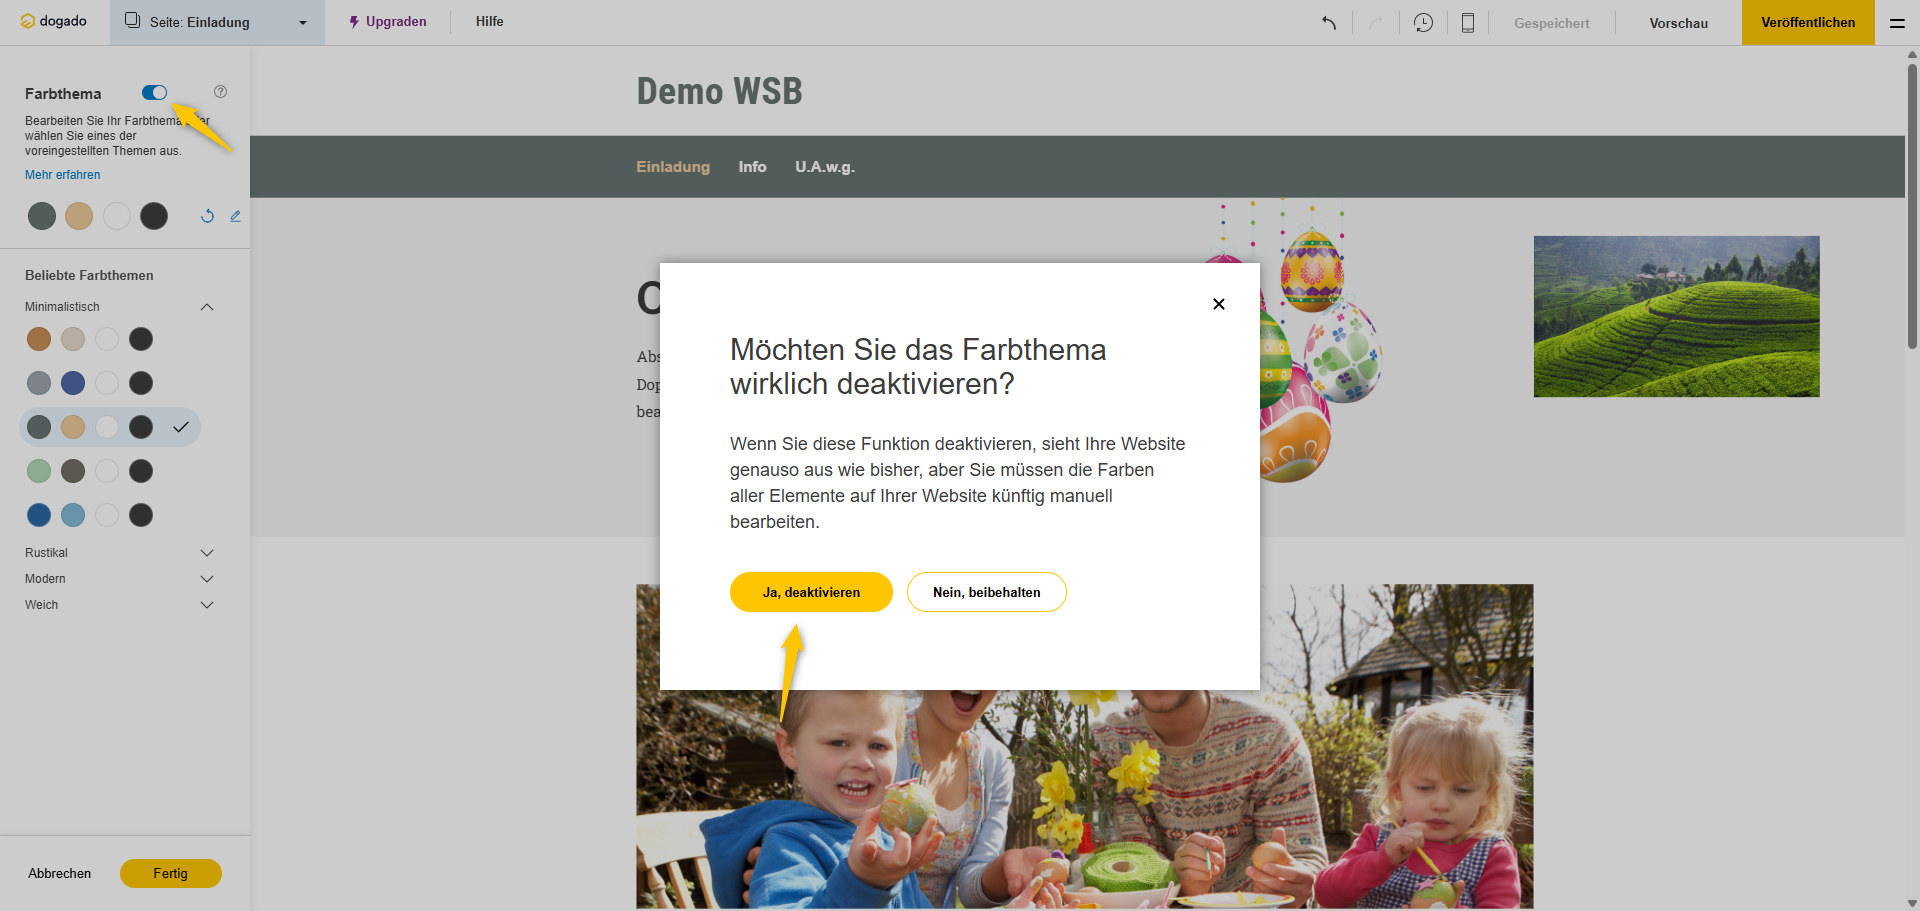
Task: Click the redo arrow icon
Action: tap(1376, 23)
